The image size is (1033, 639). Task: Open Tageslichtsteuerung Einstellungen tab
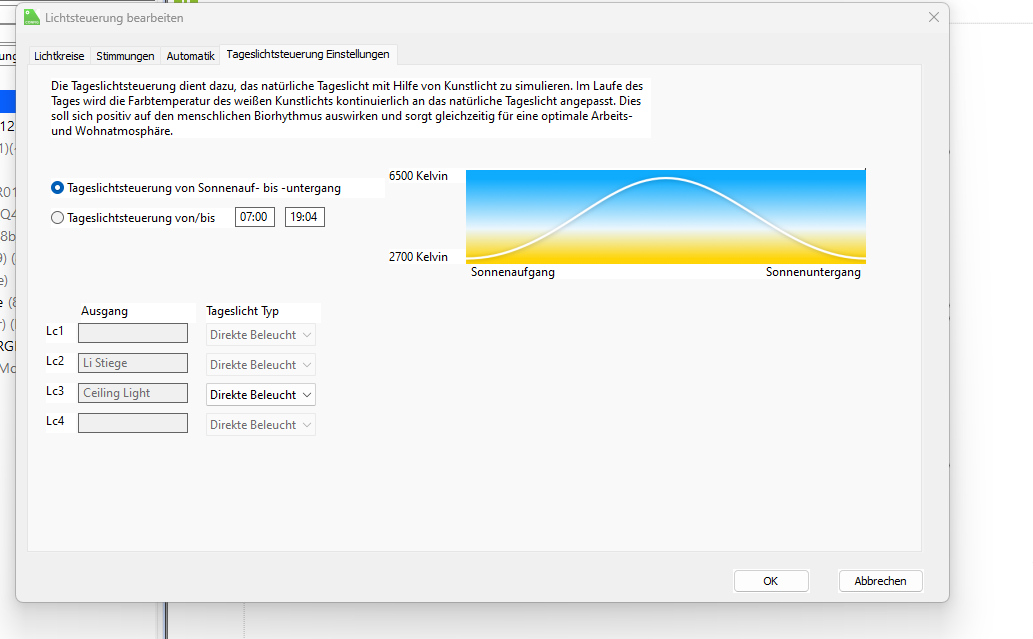(308, 54)
